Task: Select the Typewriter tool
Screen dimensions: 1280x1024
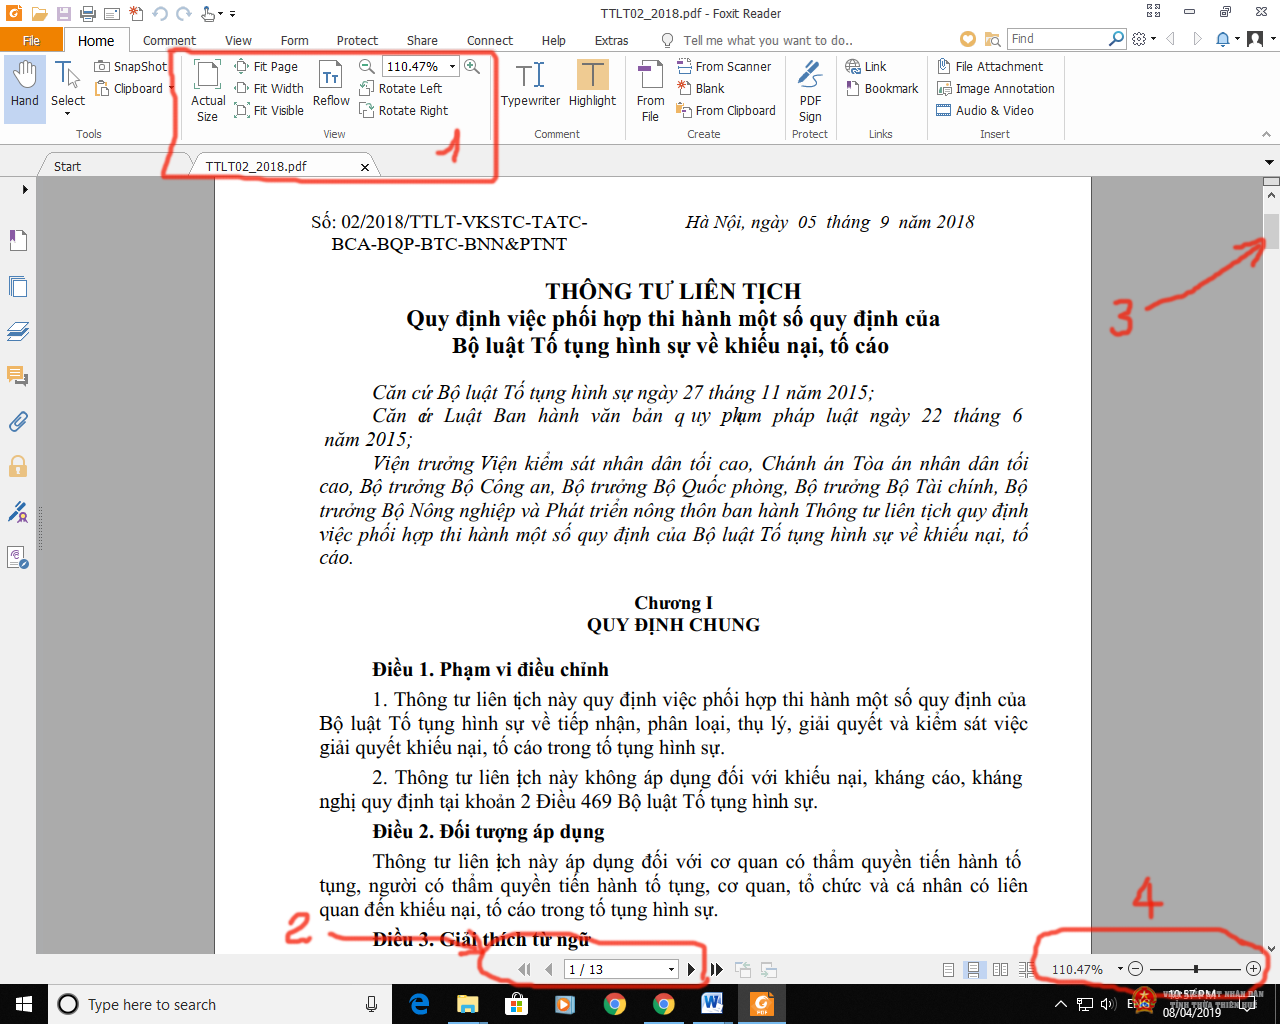Action: [530, 84]
